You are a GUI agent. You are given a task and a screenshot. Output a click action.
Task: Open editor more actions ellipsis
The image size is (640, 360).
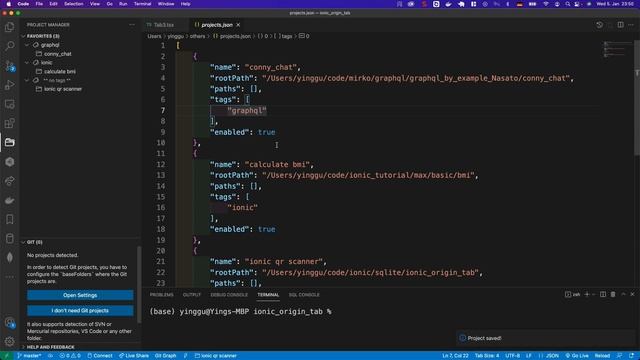point(631,25)
